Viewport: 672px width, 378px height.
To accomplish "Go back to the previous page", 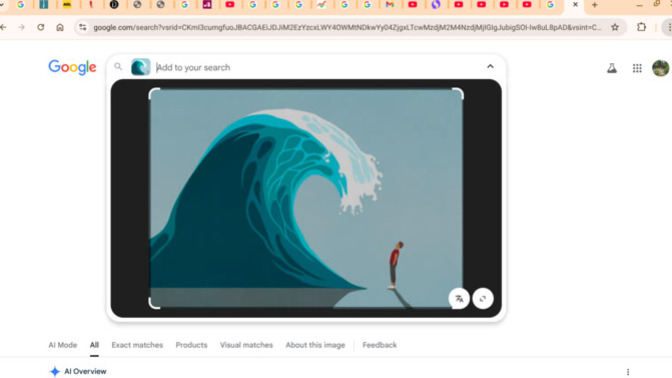I will (3, 27).
